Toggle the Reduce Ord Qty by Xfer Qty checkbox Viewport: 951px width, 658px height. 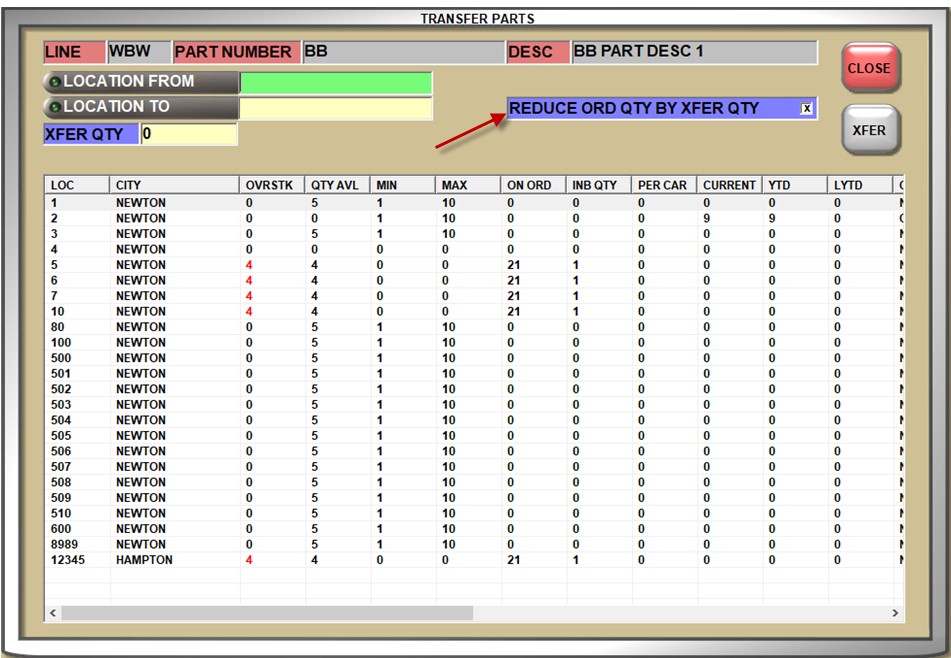click(x=806, y=108)
